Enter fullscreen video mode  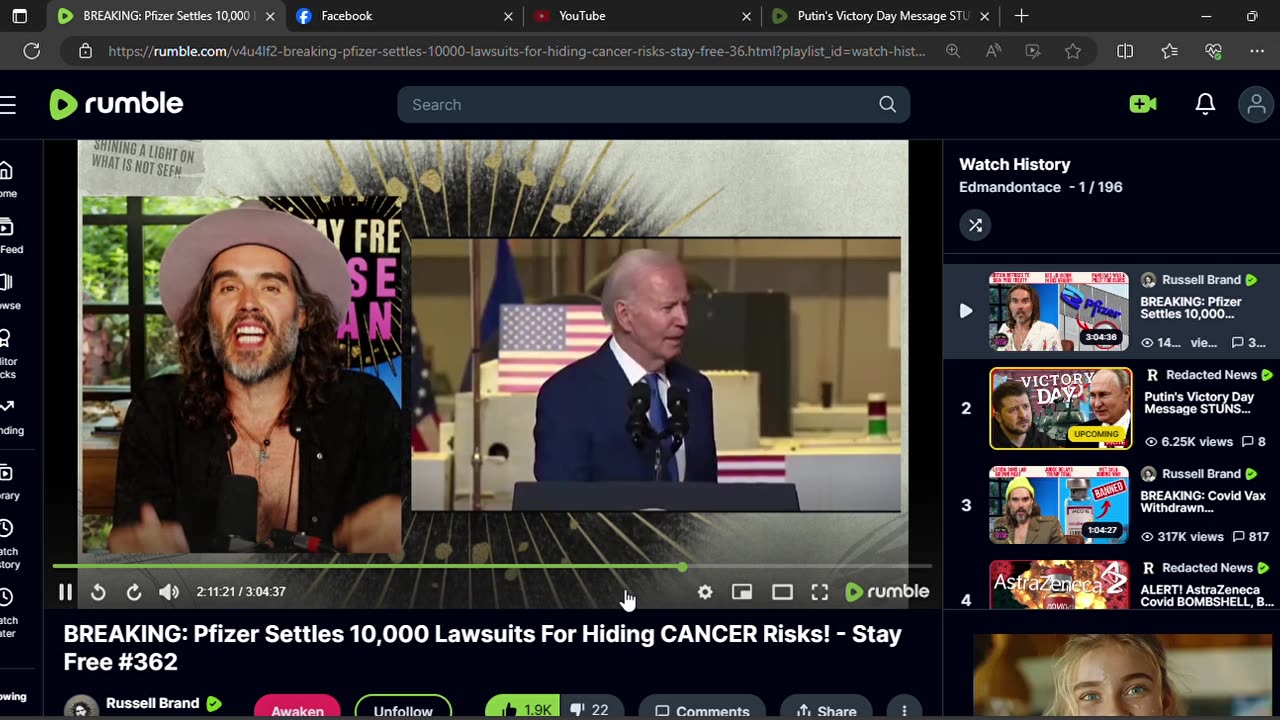click(819, 592)
